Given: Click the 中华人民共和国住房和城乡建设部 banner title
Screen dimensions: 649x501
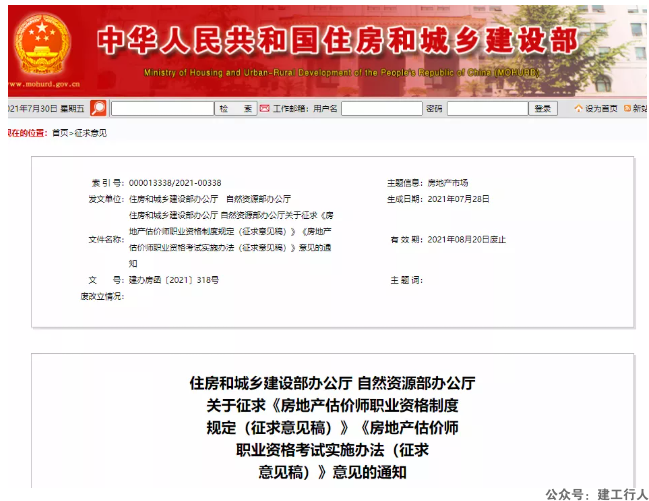Looking at the screenshot, I should 337,41.
